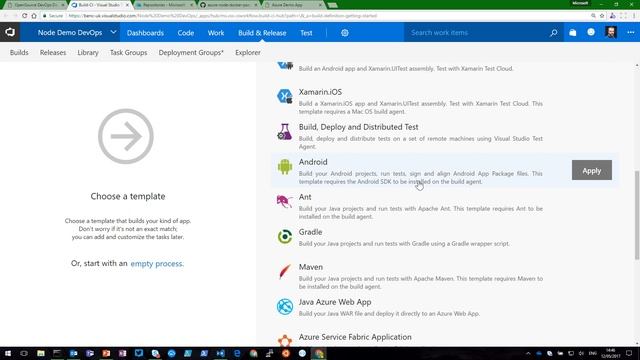The image size is (640, 360).
Task: Show hidden system tray icons chevron
Action: tap(528, 353)
